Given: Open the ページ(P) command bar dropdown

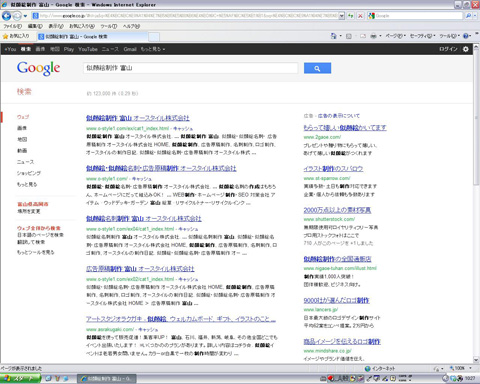Looking at the screenshot, I should point(395,36).
